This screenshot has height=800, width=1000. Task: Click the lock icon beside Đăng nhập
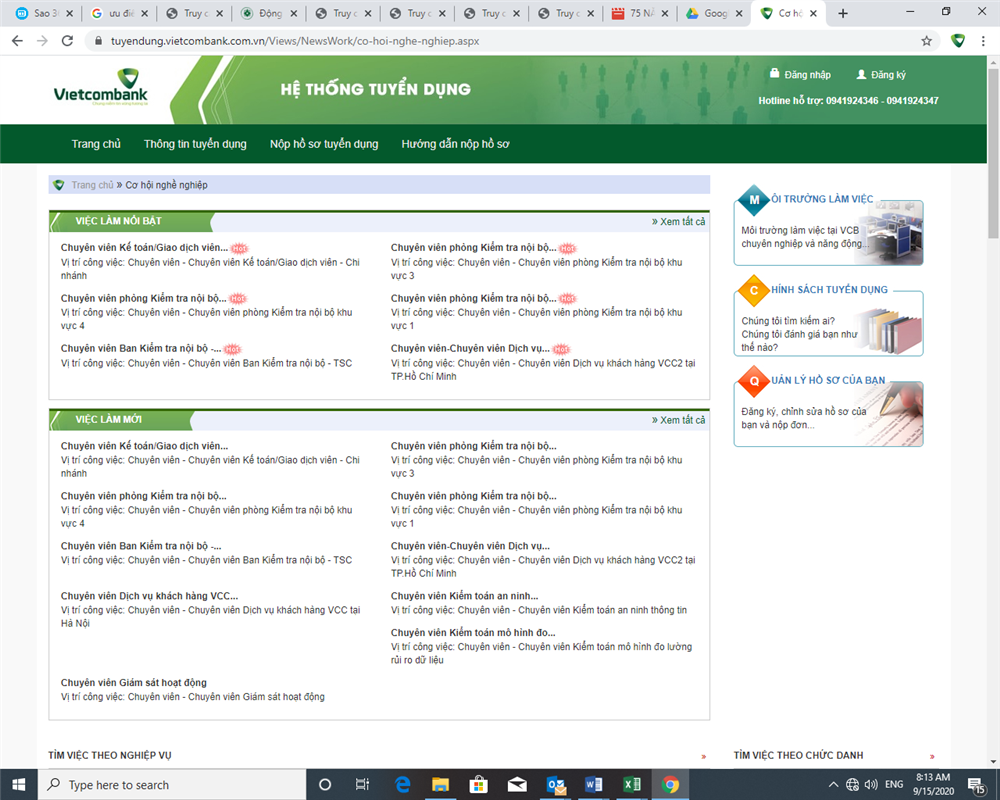(x=774, y=73)
